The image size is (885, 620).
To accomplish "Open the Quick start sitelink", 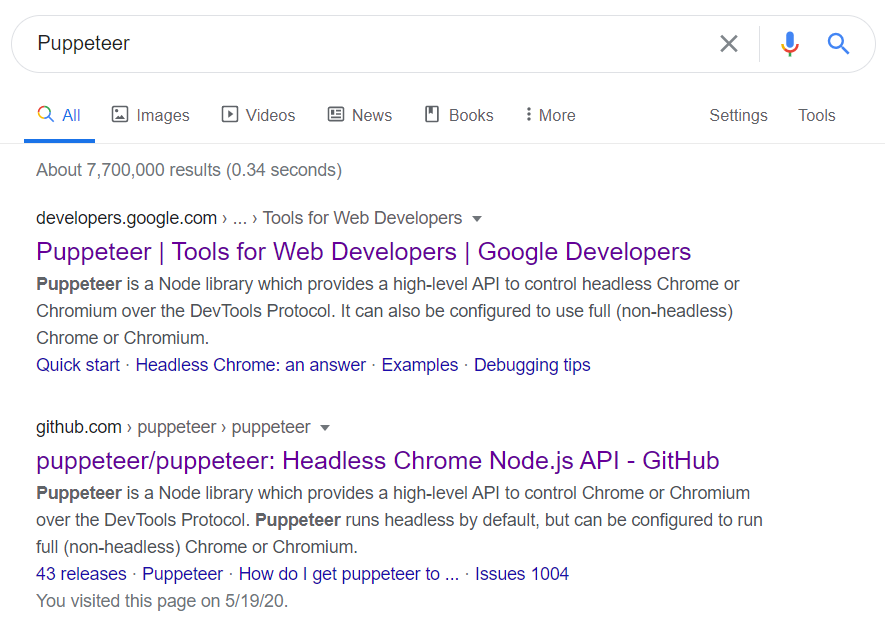I will click(77, 364).
